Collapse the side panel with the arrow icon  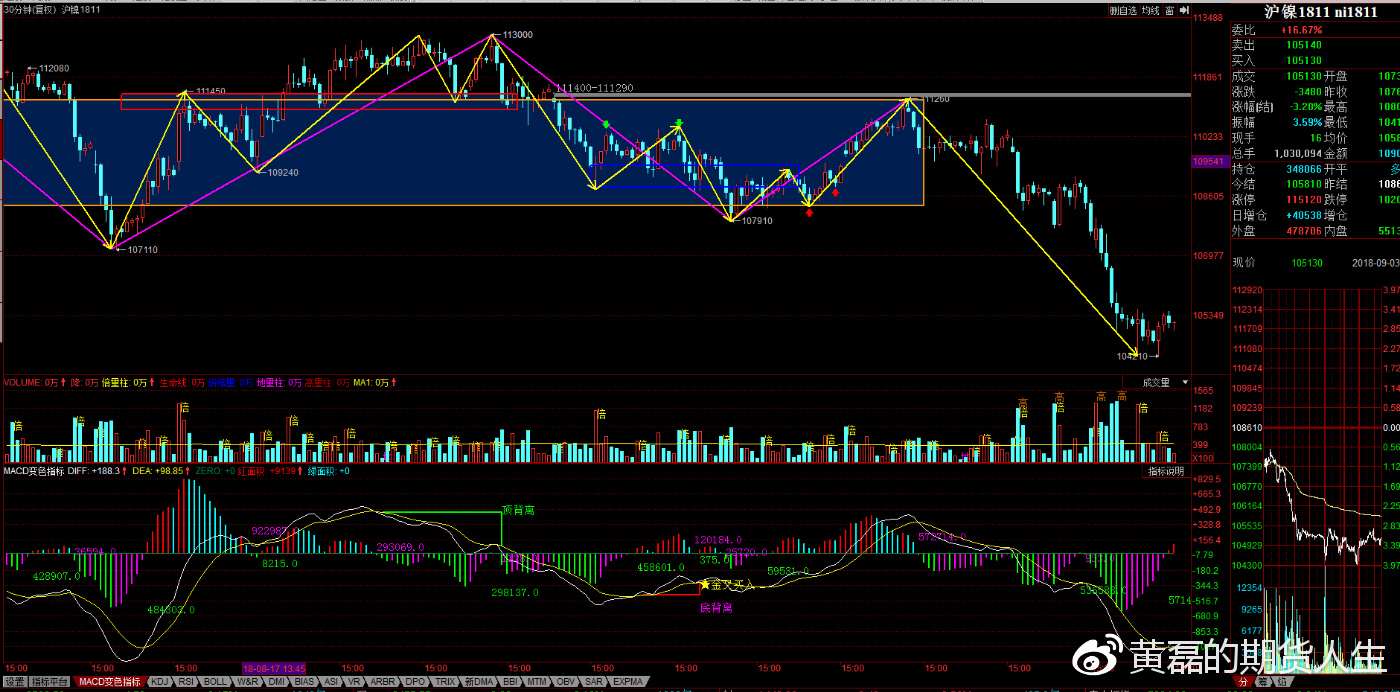pos(1184,10)
